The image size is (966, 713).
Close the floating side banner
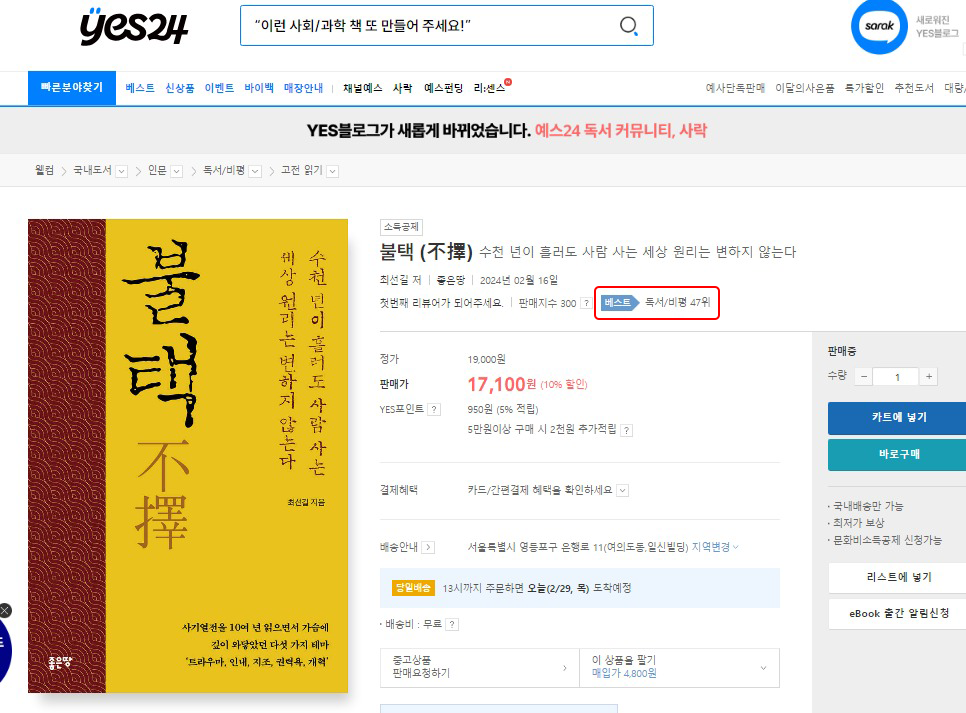(5, 610)
